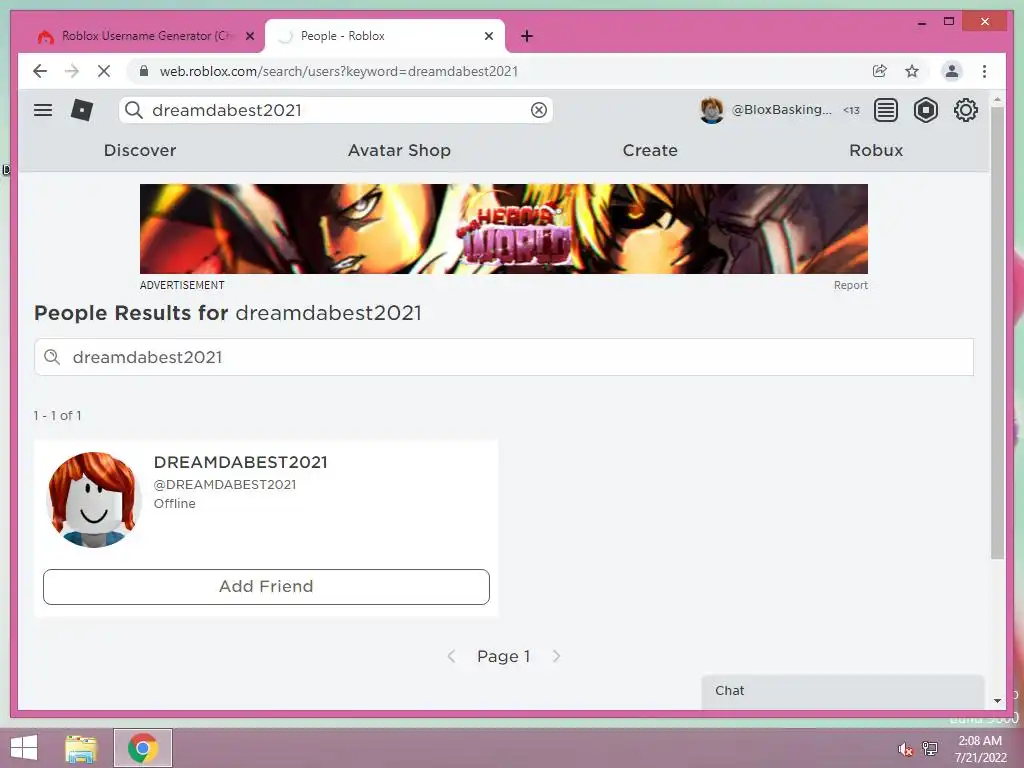Screen dimensions: 1024x768
Task: Click the scrollbar down arrow
Action: click(997, 701)
